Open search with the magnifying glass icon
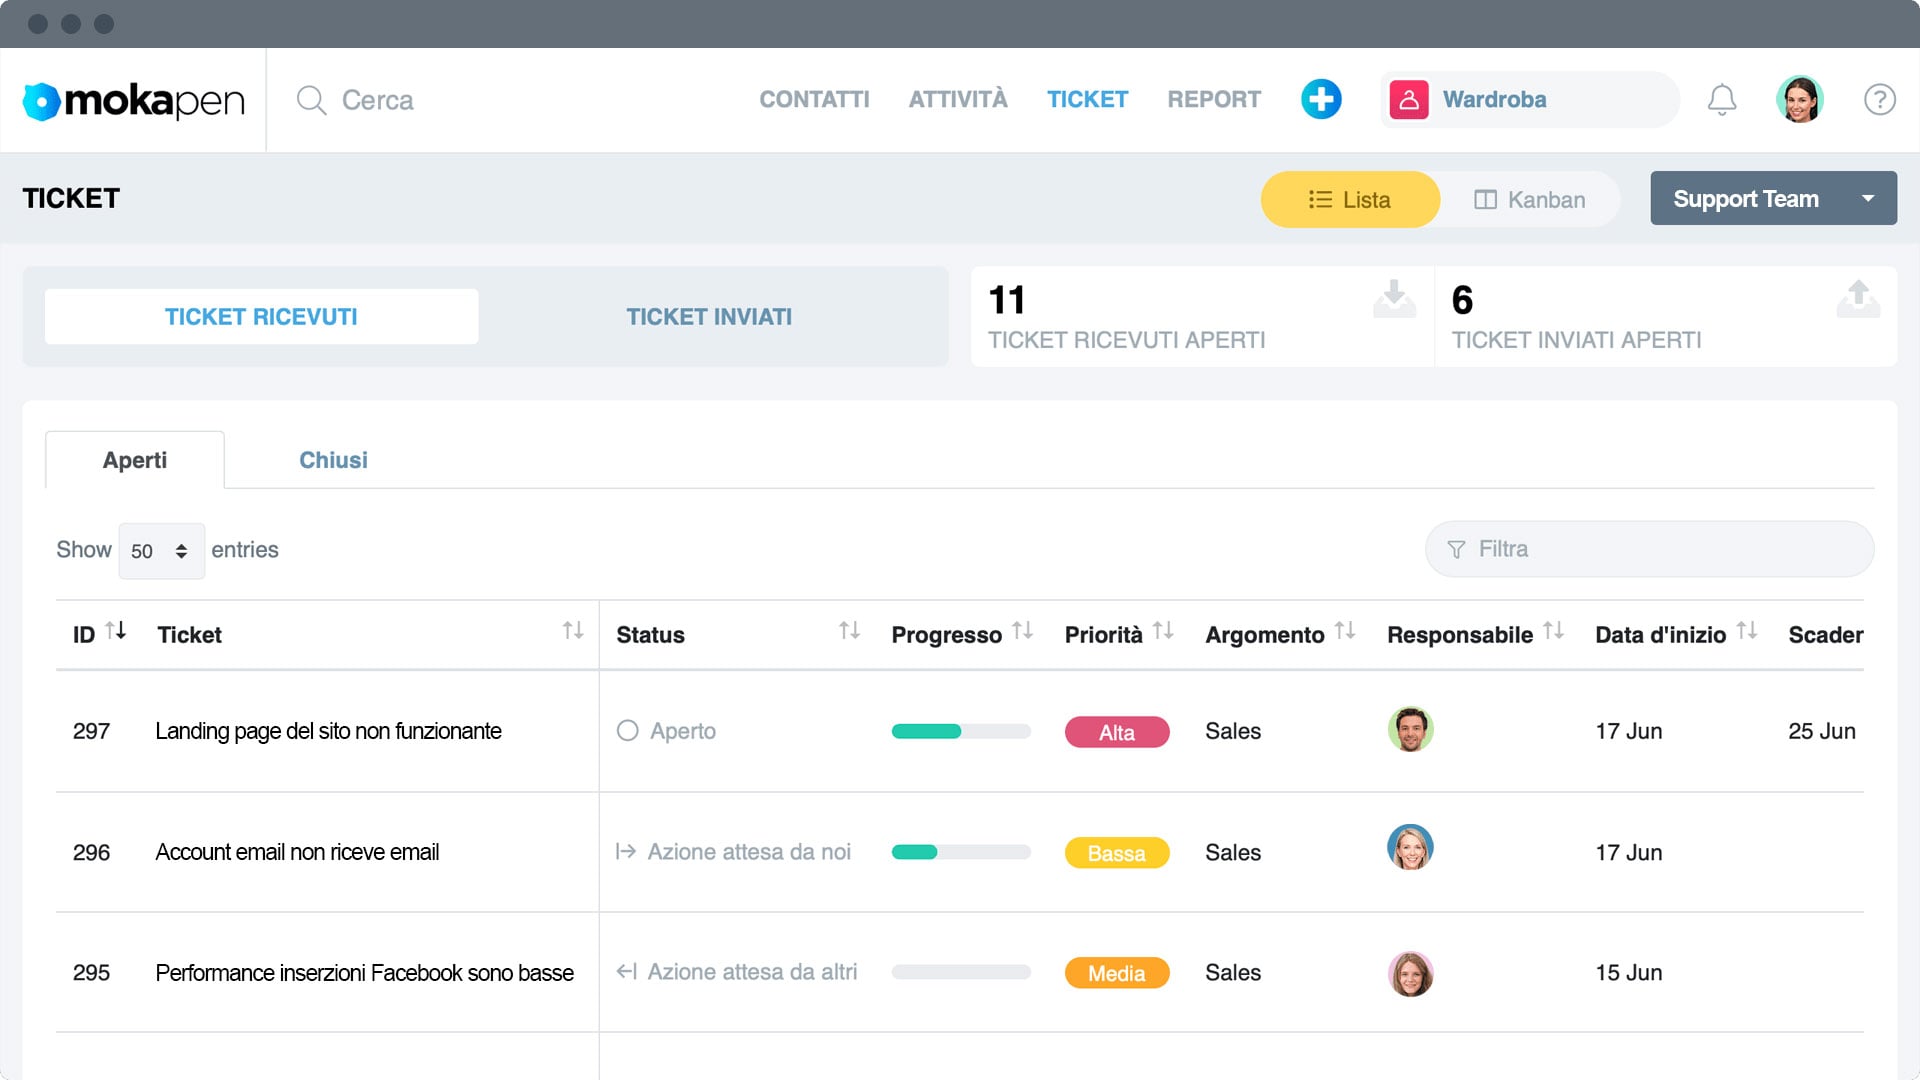The width and height of the screenshot is (1920, 1080). [311, 100]
